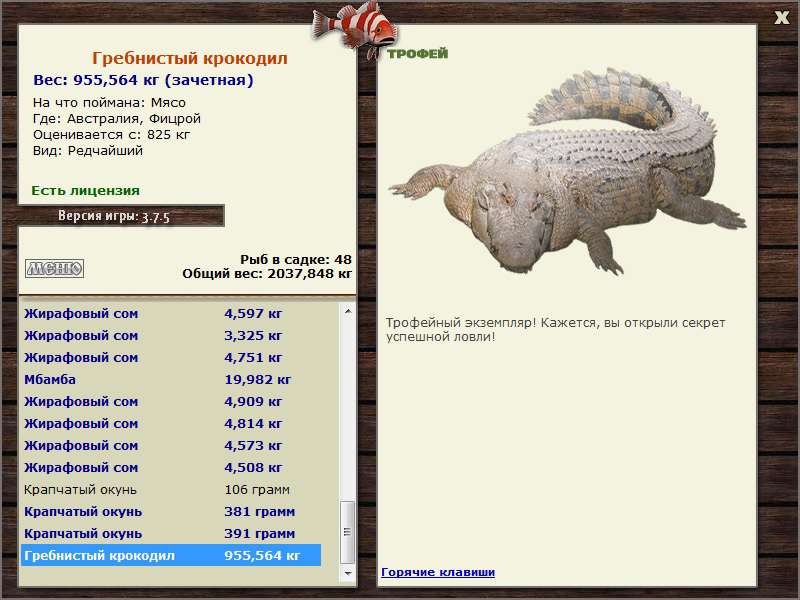800x600 pixels.
Task: Click the scrollbar up arrow in the fish list
Action: pyautogui.click(x=348, y=311)
